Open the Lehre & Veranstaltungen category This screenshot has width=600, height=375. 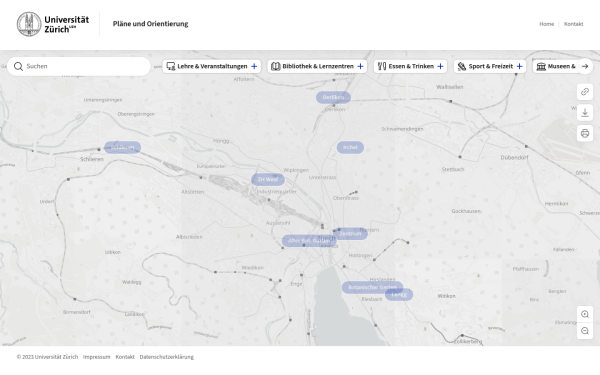click(x=212, y=67)
